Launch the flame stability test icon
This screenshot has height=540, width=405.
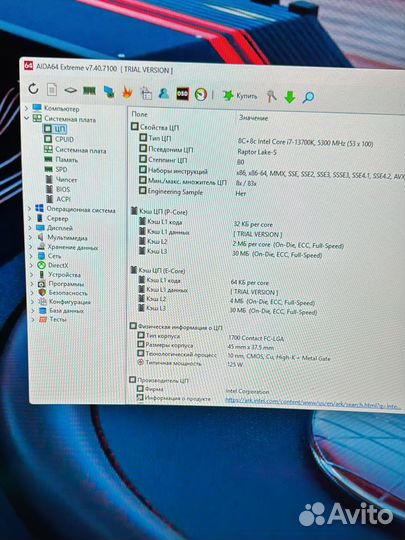[127, 92]
